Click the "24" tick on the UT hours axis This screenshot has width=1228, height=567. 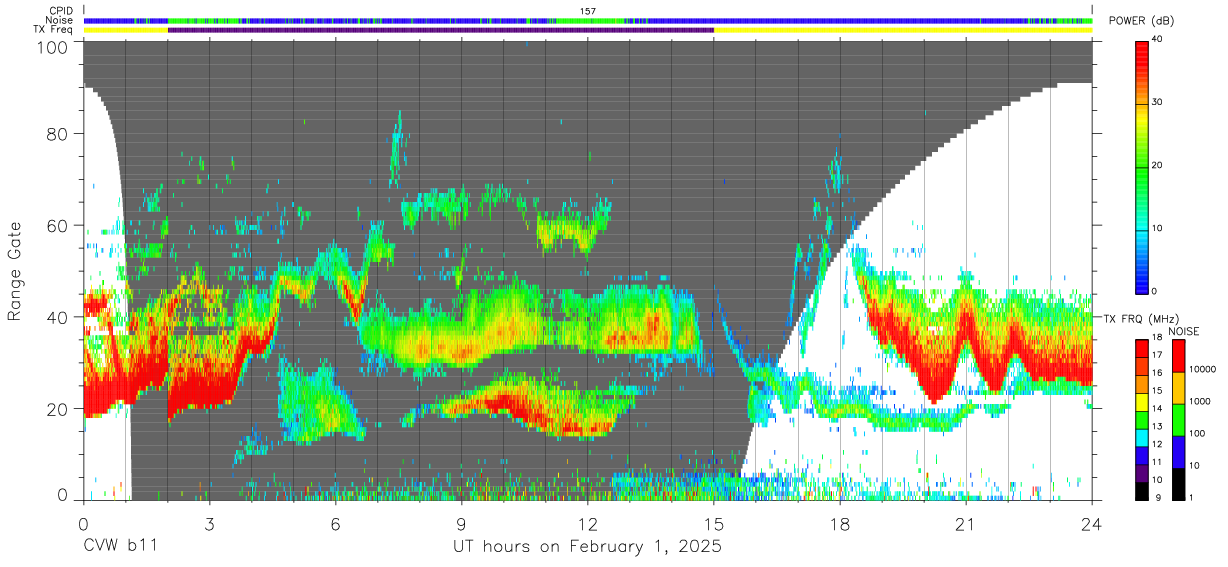tap(1092, 523)
